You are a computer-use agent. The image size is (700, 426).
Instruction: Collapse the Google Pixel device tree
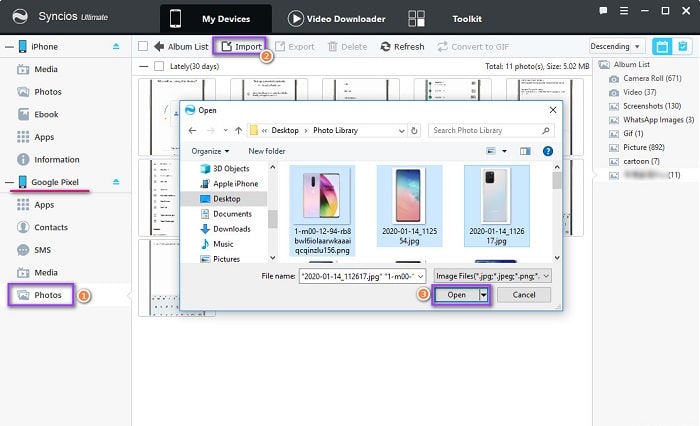click(x=9, y=182)
